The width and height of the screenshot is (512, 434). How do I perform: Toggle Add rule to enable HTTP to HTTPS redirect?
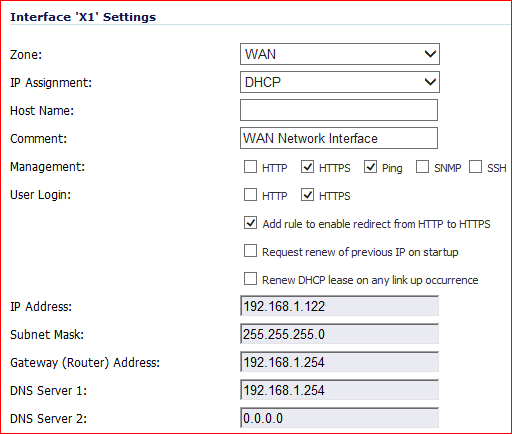(x=250, y=223)
